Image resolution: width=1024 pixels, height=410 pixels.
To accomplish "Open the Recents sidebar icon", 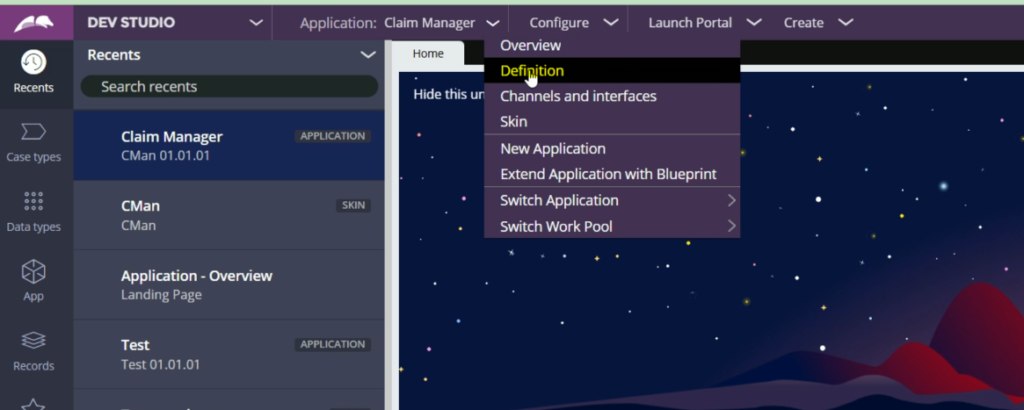I will point(33,72).
